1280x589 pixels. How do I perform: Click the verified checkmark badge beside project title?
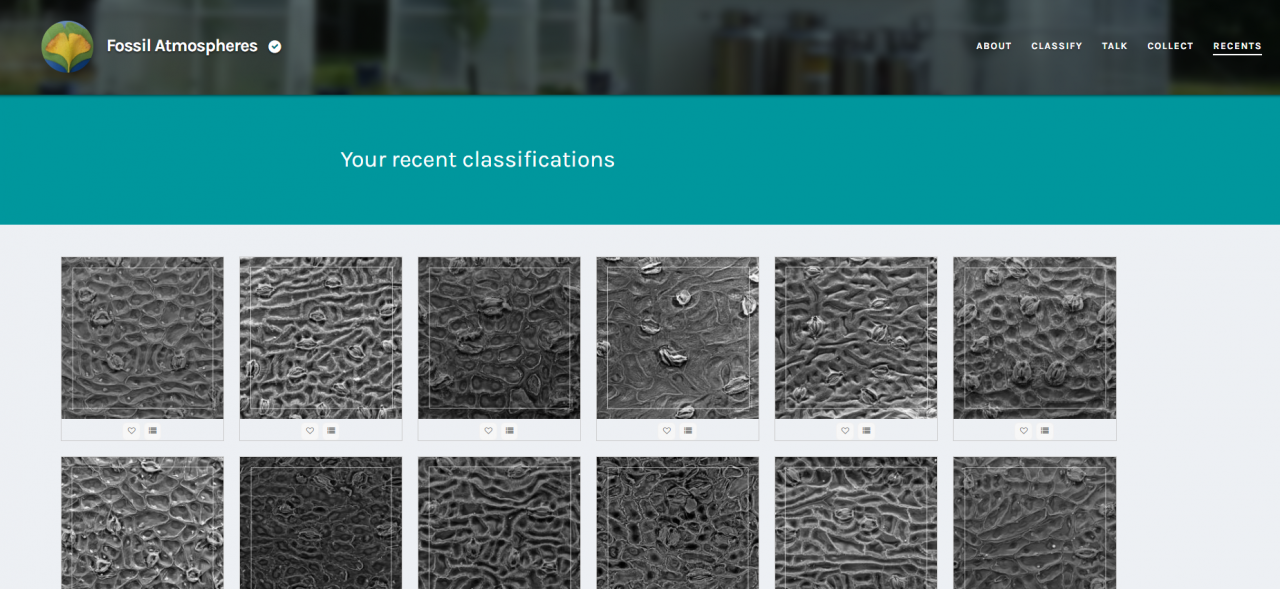(x=275, y=46)
